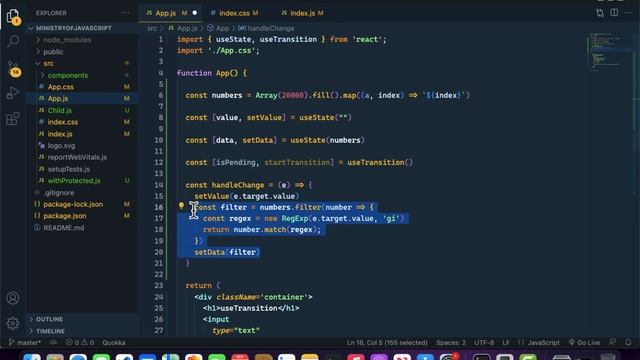Viewport: 640px width, 360px height.
Task: Switch to the index.css editor tab
Action: coord(234,13)
